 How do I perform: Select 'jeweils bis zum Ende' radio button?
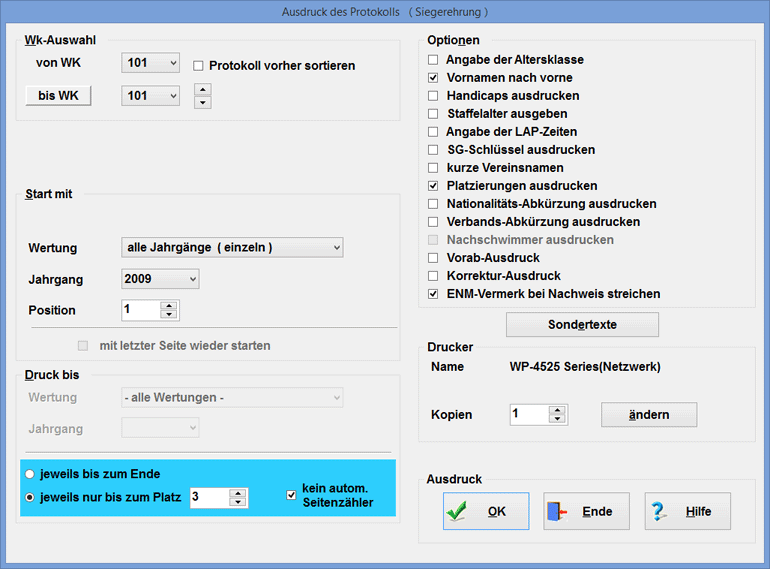tap(34, 474)
